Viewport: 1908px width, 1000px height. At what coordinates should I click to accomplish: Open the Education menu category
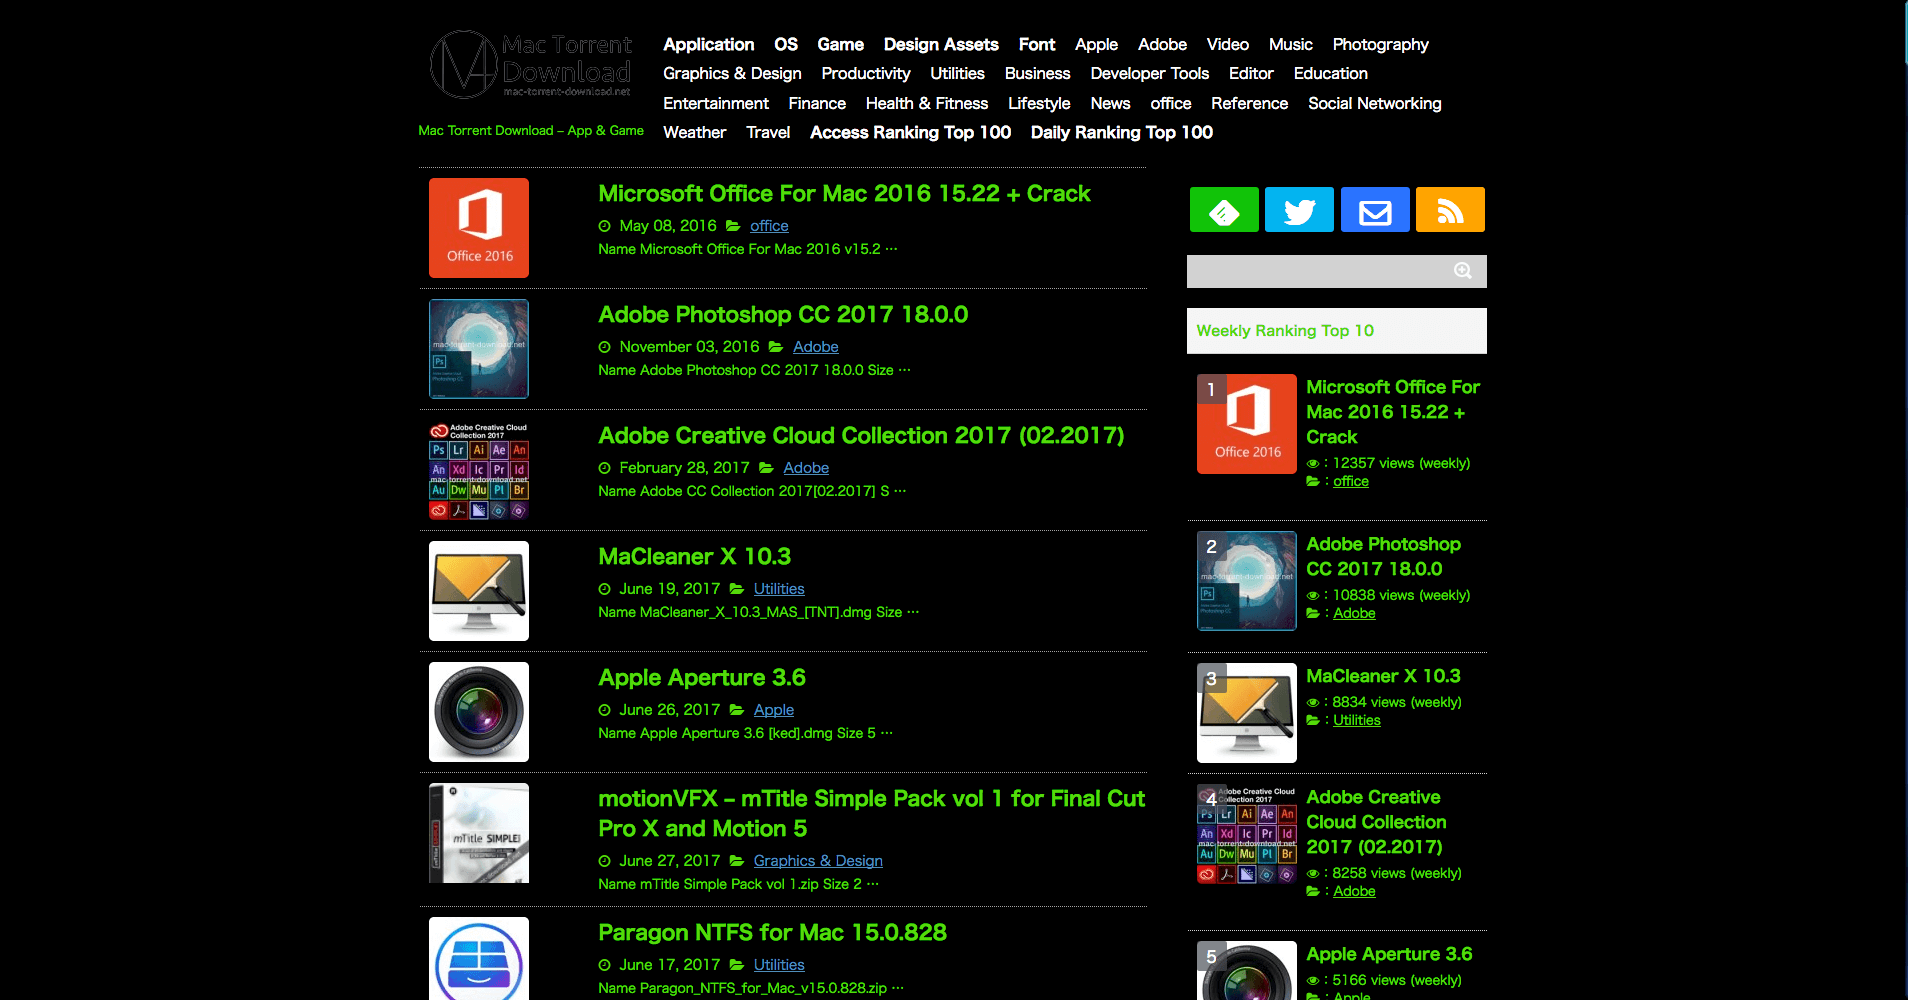[x=1330, y=73]
